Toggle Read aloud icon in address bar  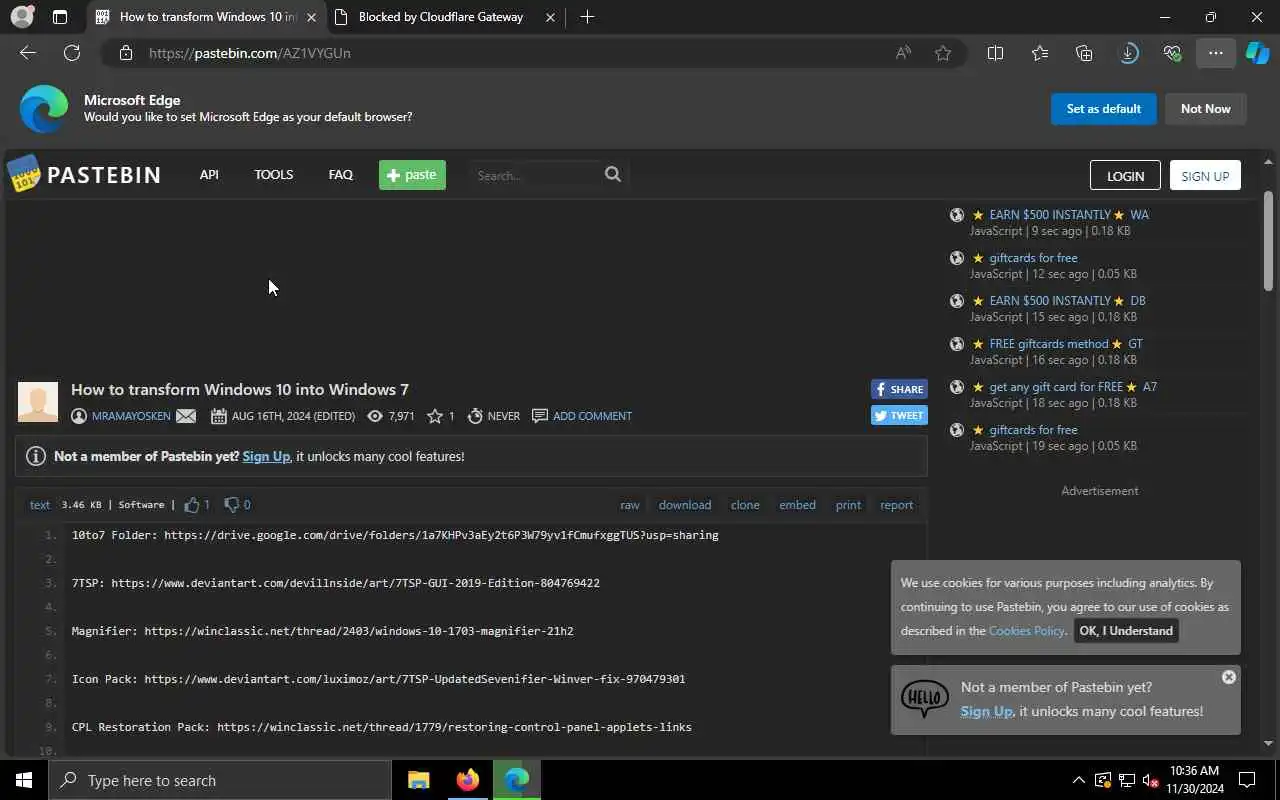(903, 53)
